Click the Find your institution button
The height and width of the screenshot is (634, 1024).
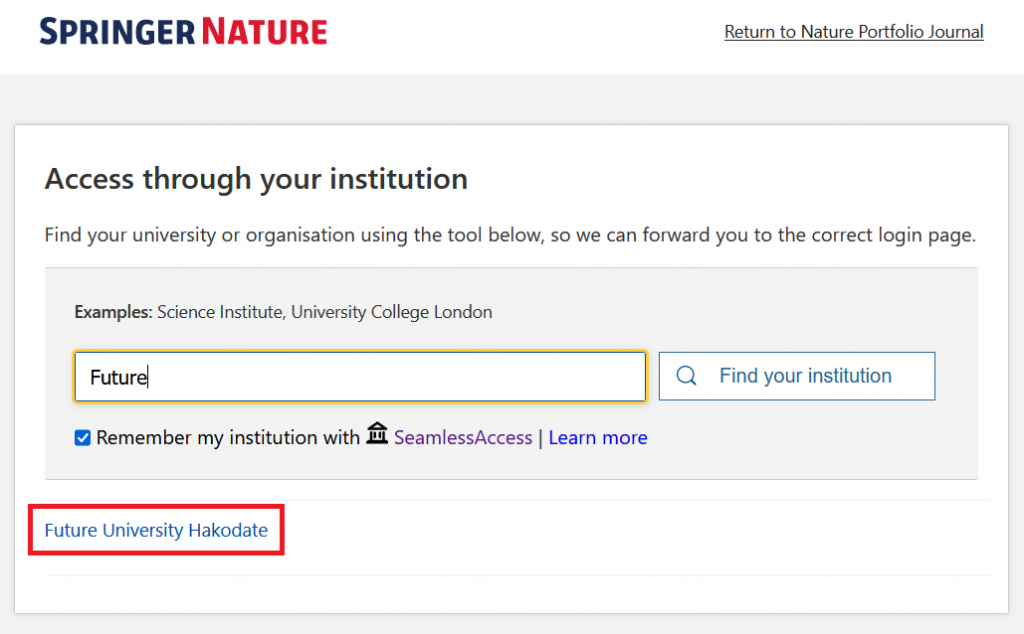coord(797,376)
